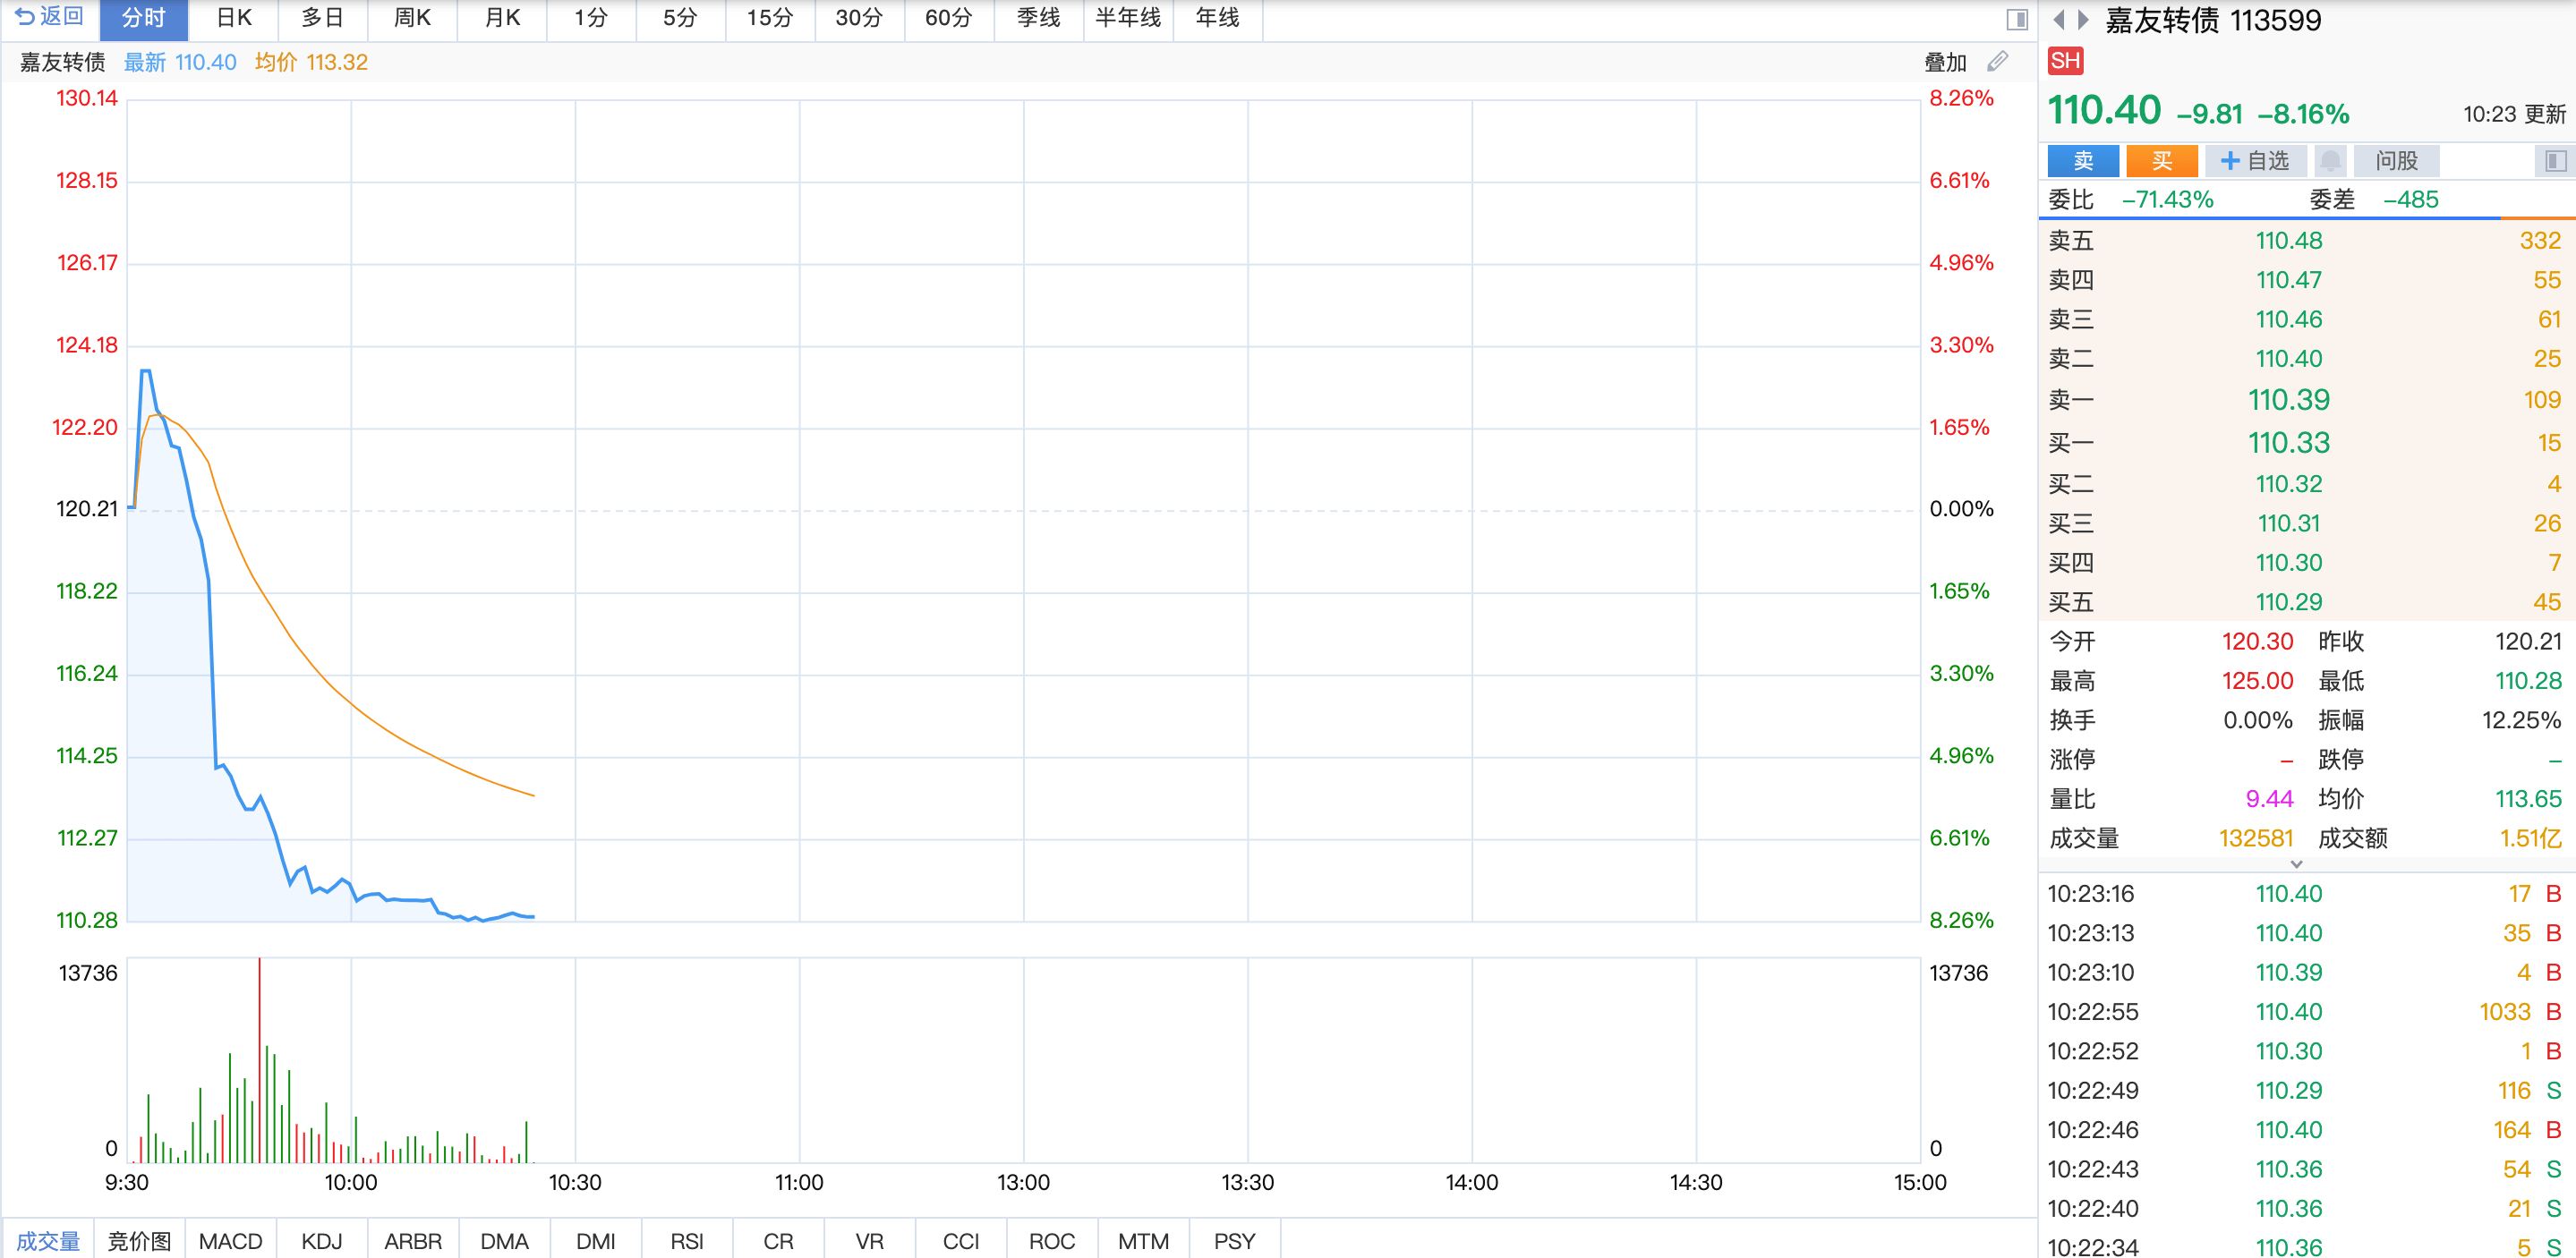Click 卖四 price 110.47

[x=2289, y=280]
